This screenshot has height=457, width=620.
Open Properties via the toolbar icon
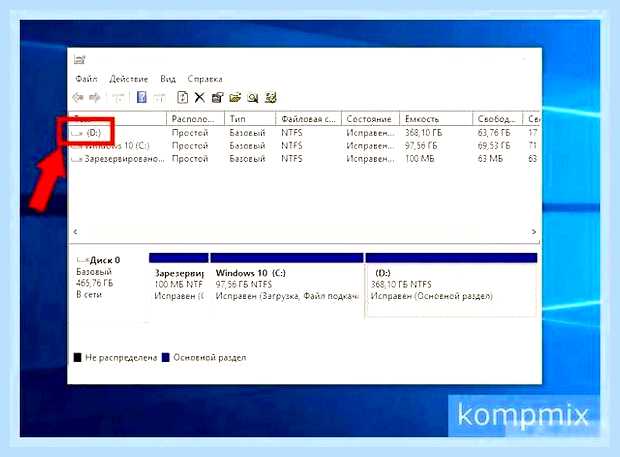[217, 97]
